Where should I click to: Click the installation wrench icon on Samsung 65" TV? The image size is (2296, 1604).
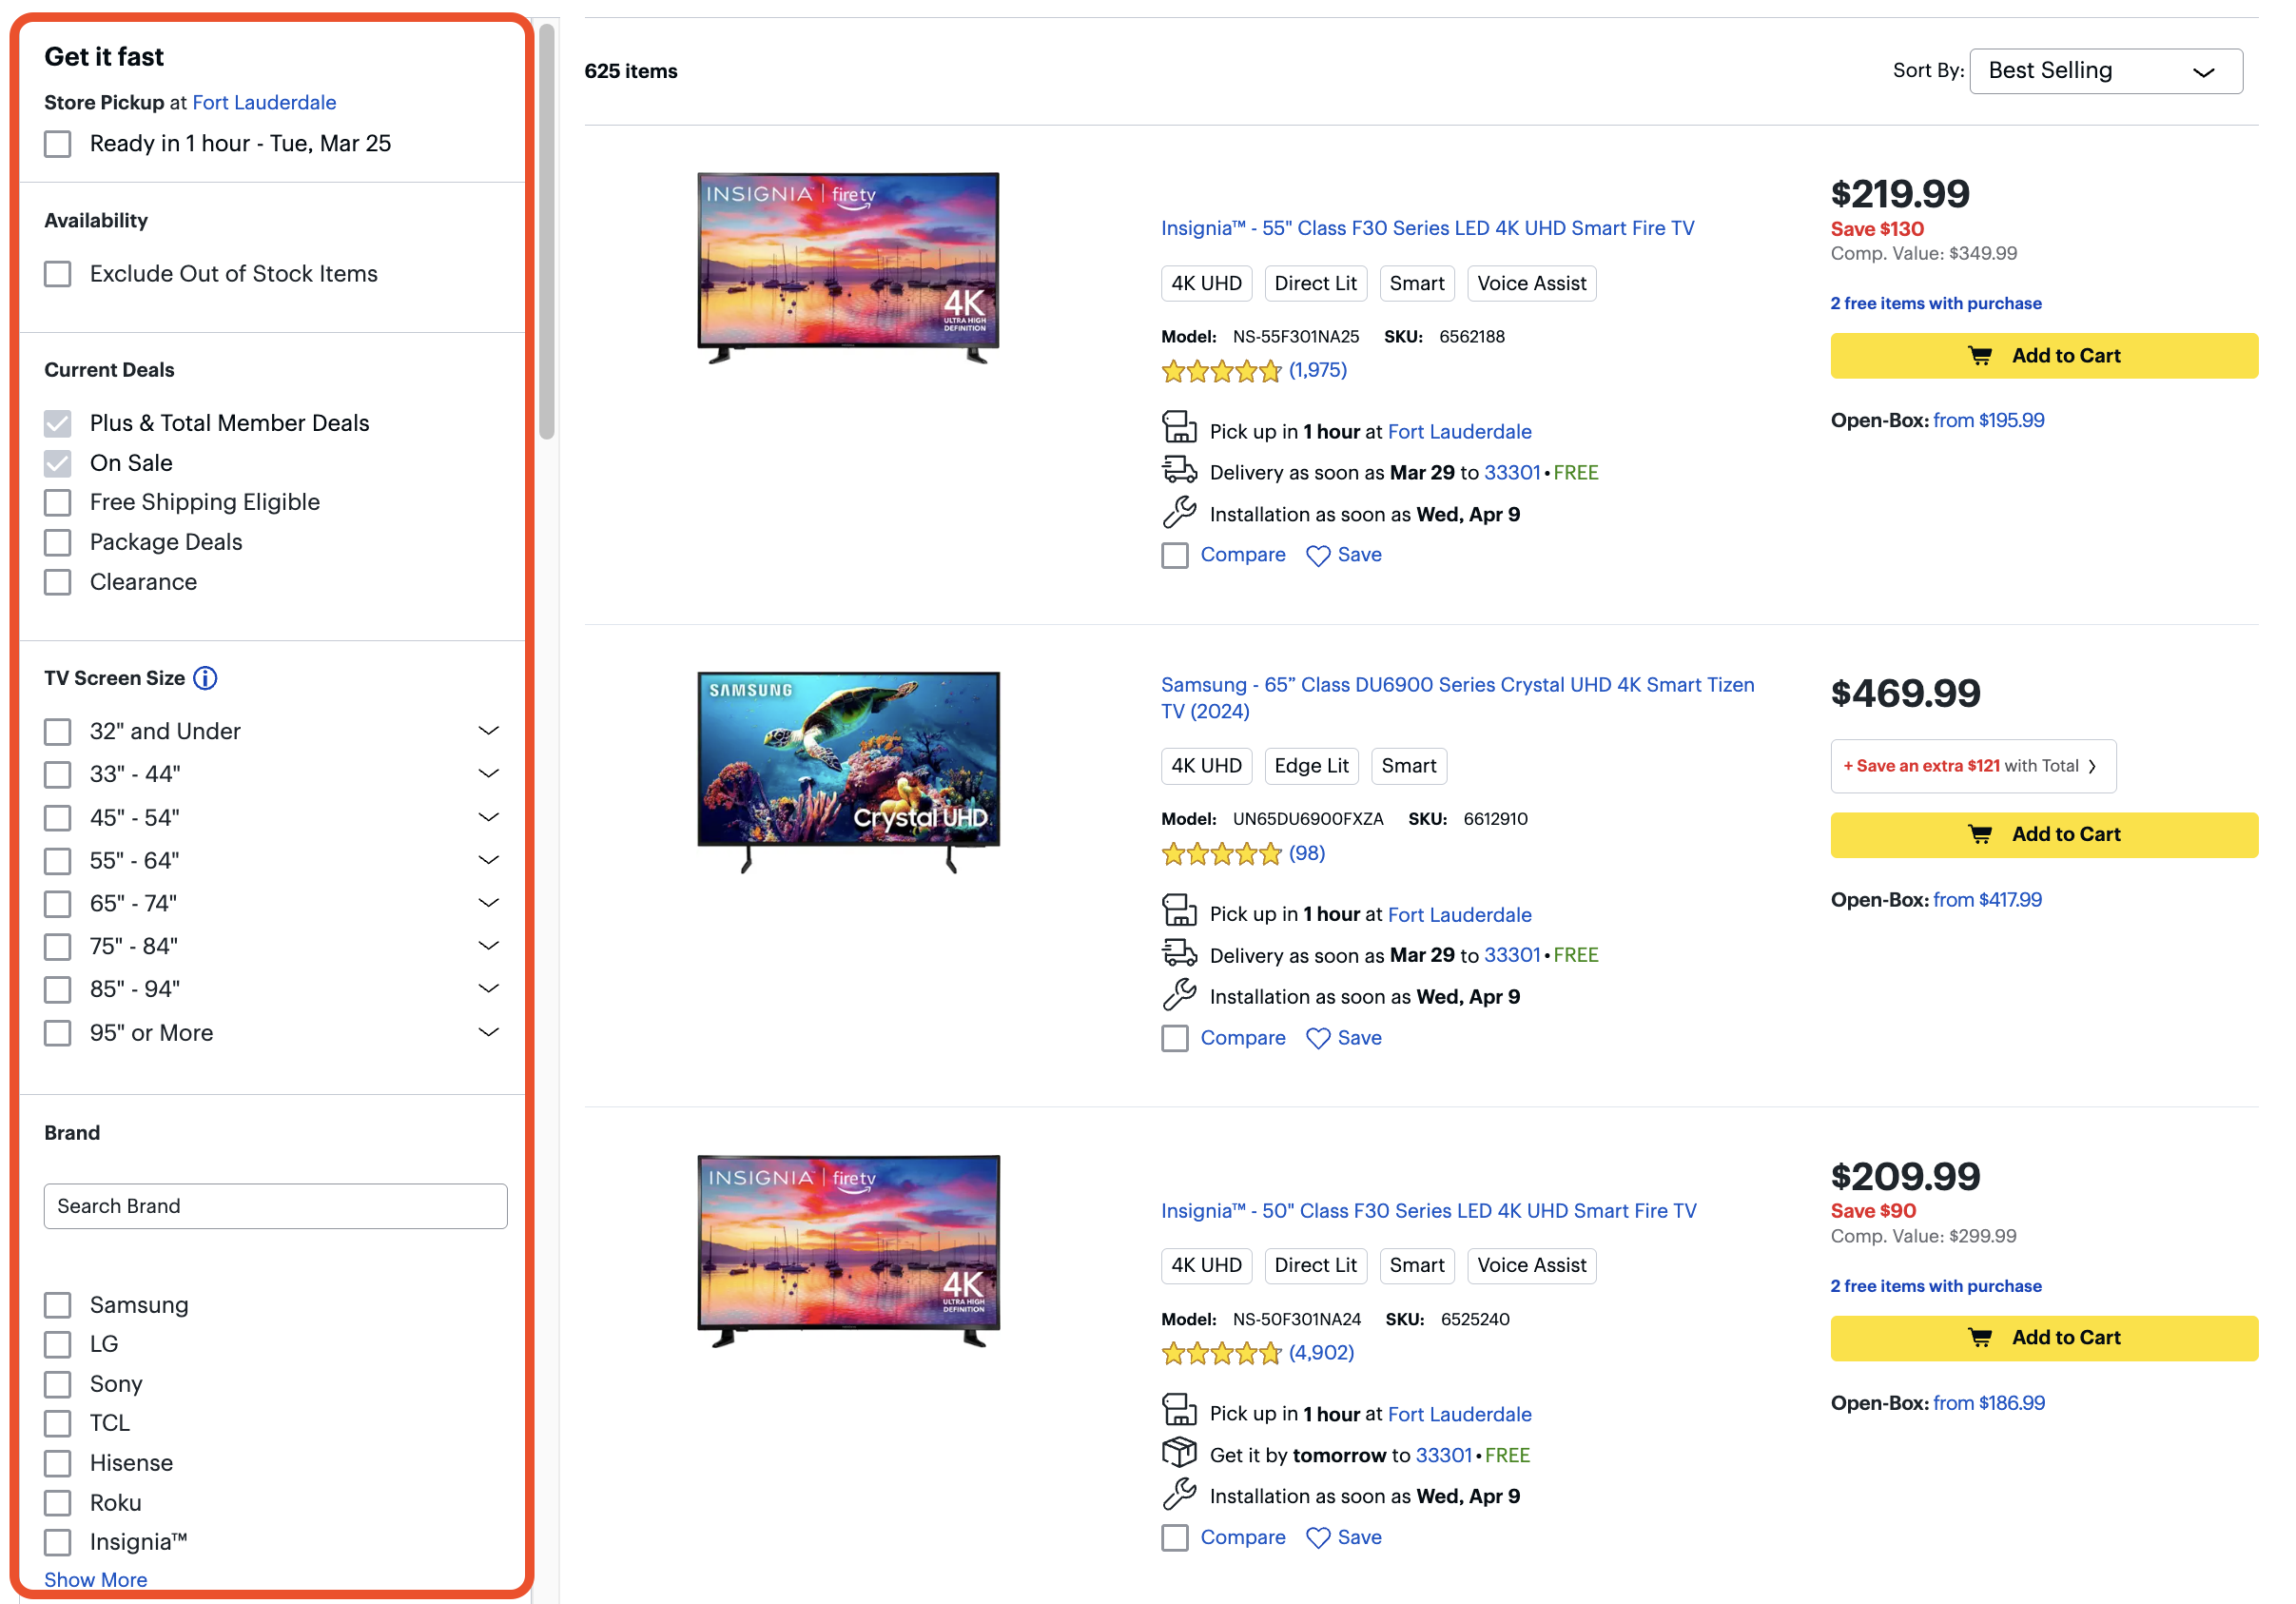coord(1179,995)
